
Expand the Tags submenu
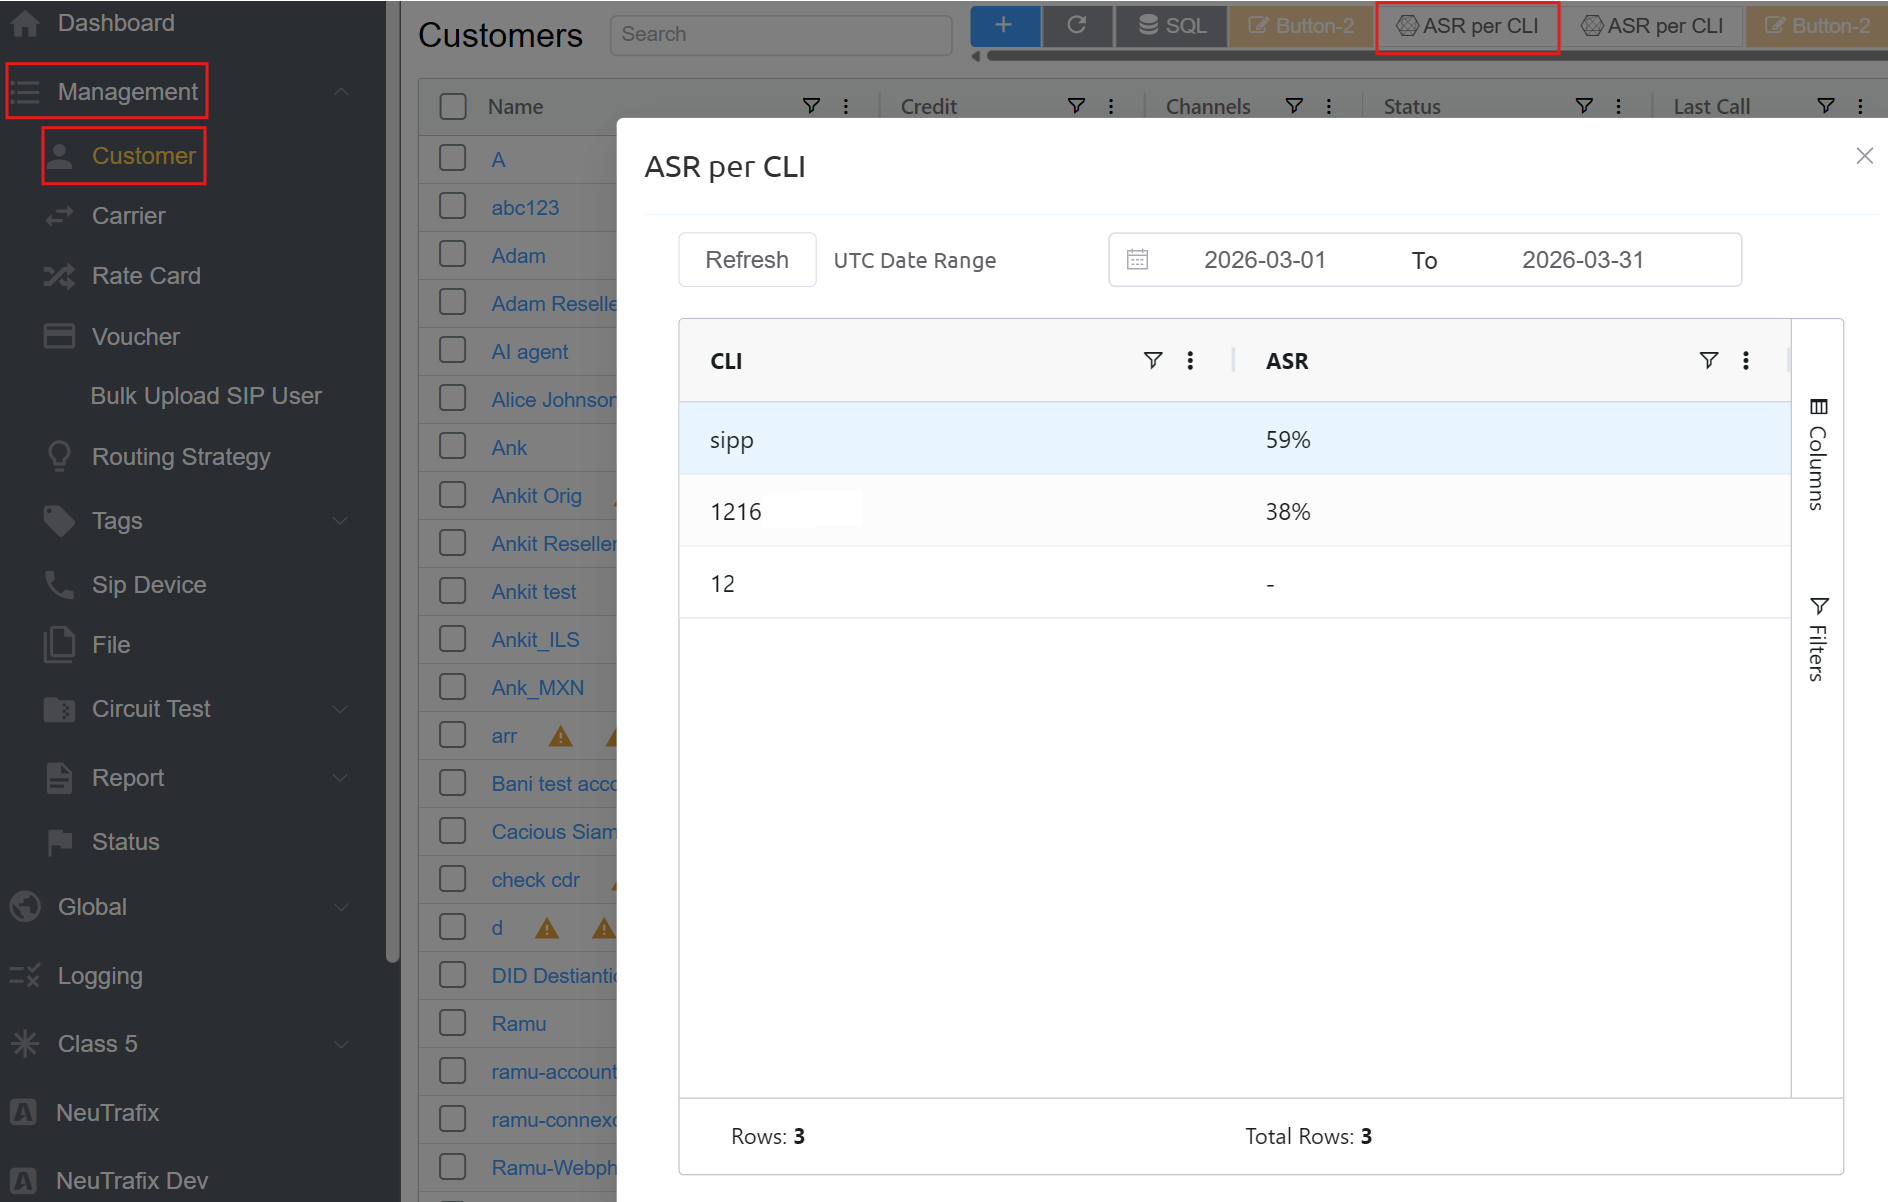tap(341, 521)
